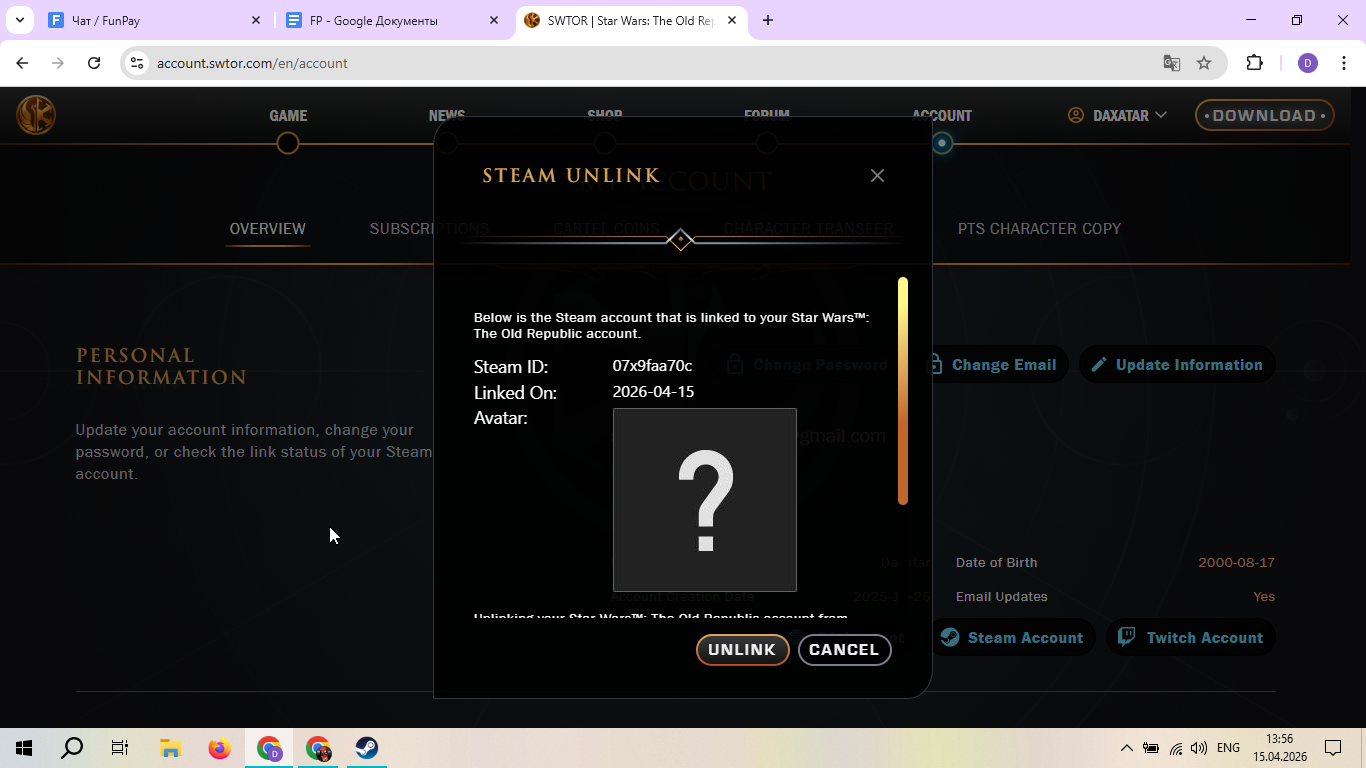
Task: Click the volume icon in system tray
Action: pos(1199,748)
